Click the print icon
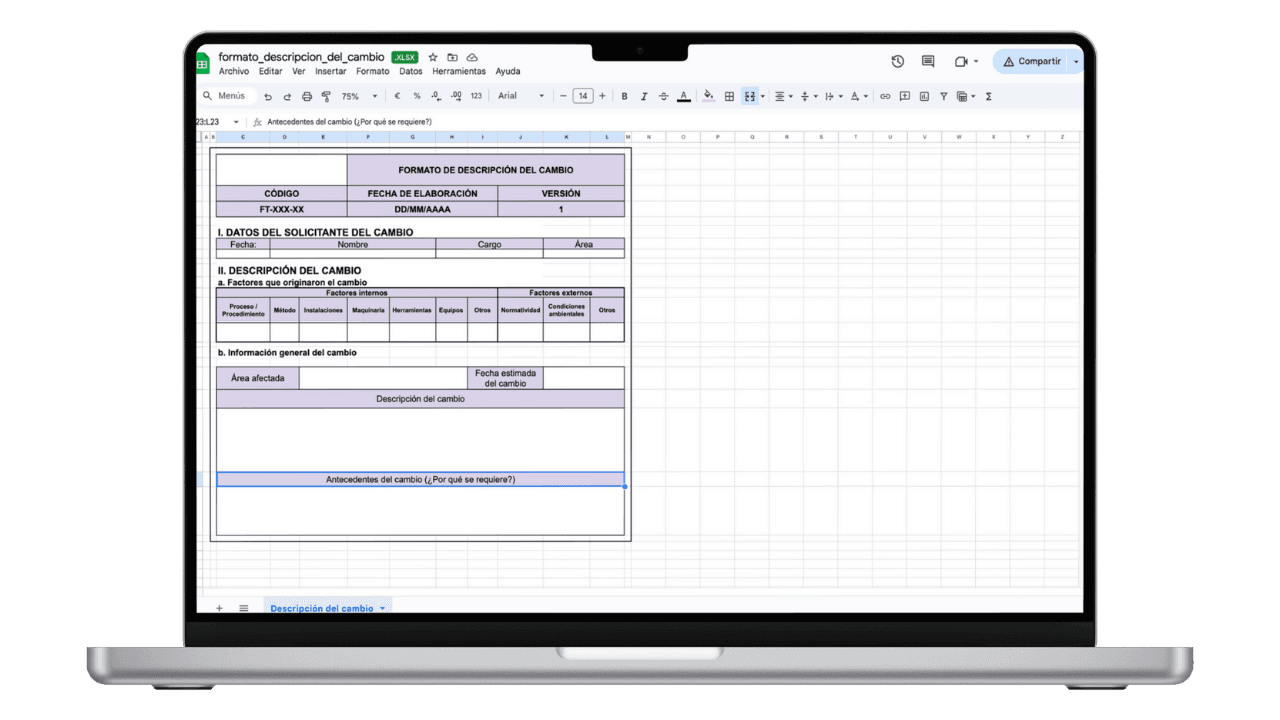The image size is (1280, 720). [307, 97]
